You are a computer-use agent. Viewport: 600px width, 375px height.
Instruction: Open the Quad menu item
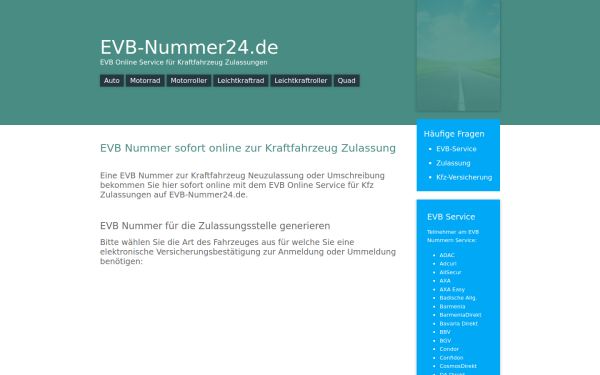click(346, 81)
